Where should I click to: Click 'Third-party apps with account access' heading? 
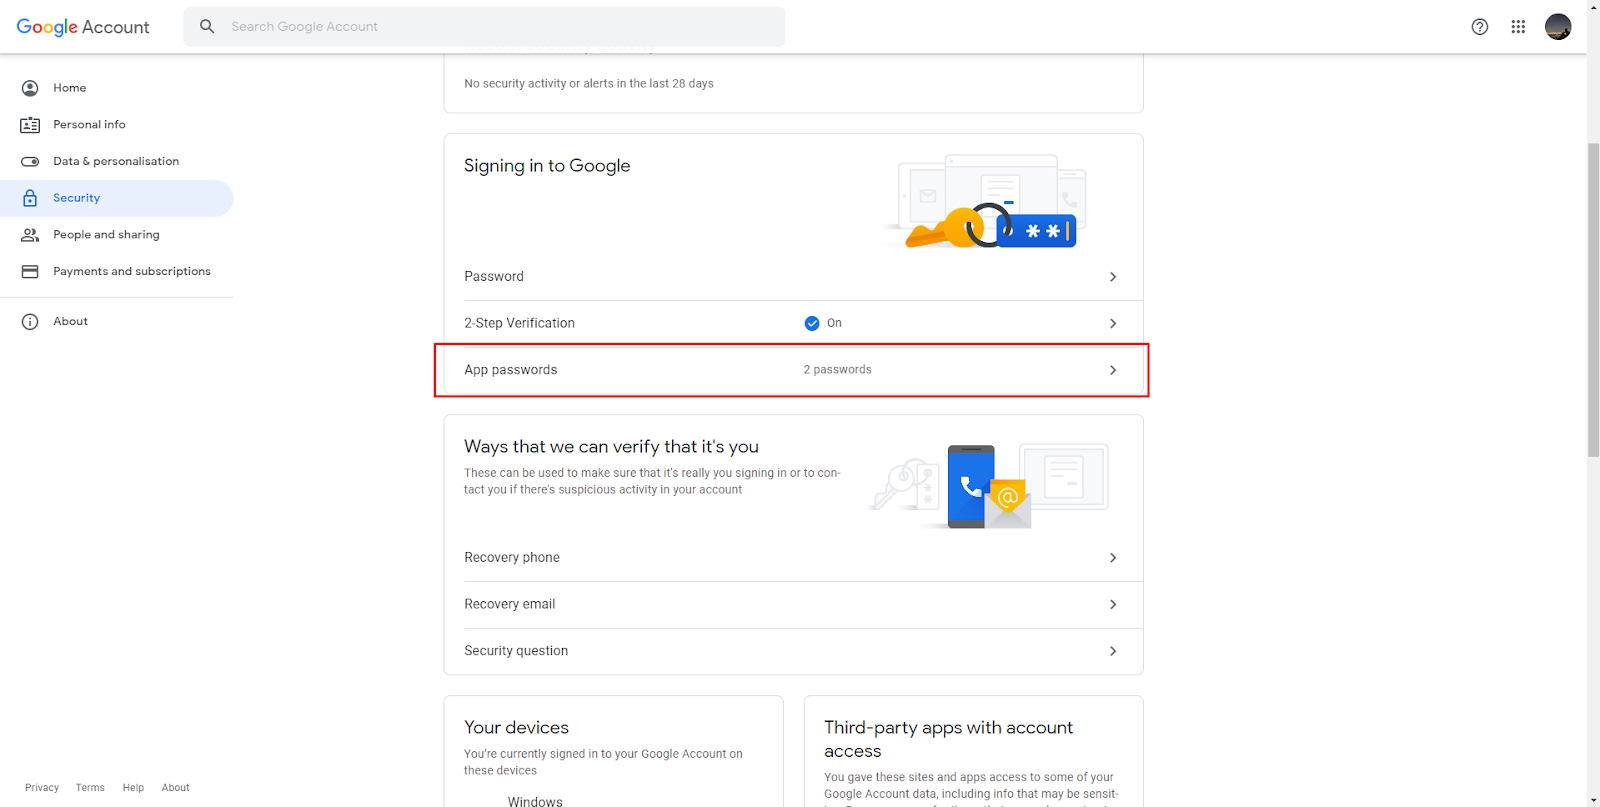[x=948, y=740]
